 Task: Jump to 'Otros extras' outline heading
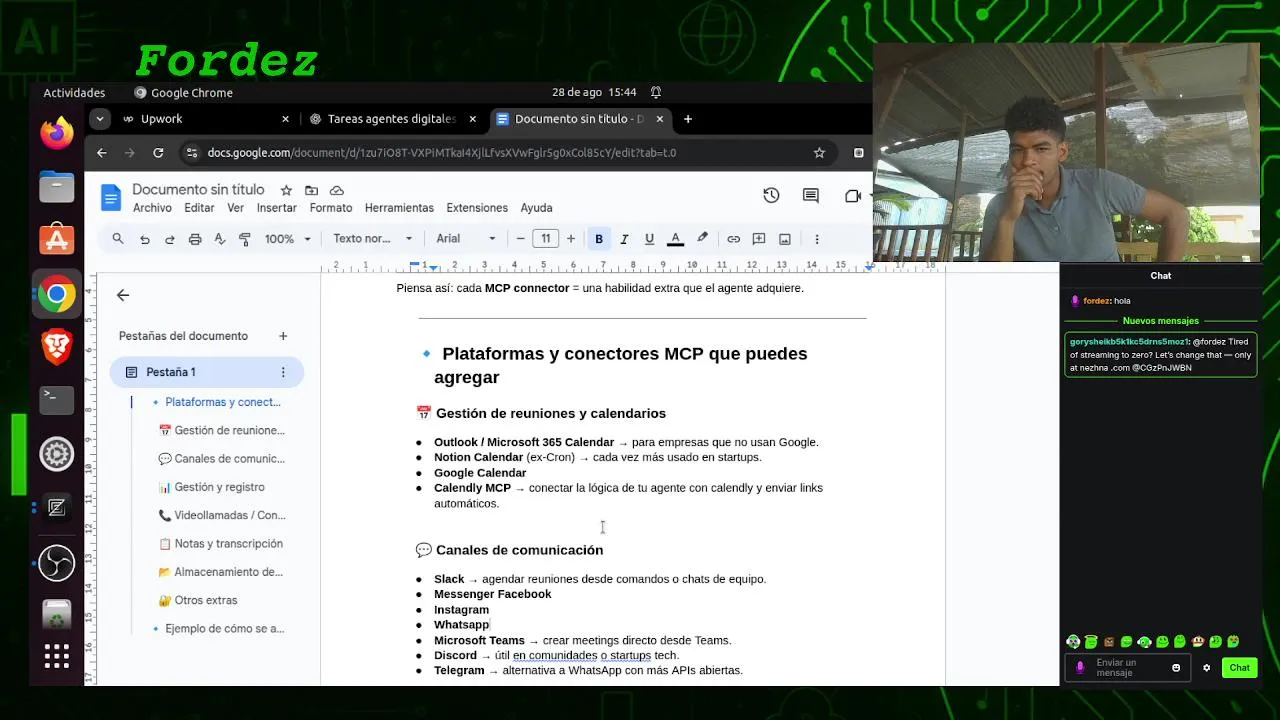pyautogui.click(x=198, y=600)
